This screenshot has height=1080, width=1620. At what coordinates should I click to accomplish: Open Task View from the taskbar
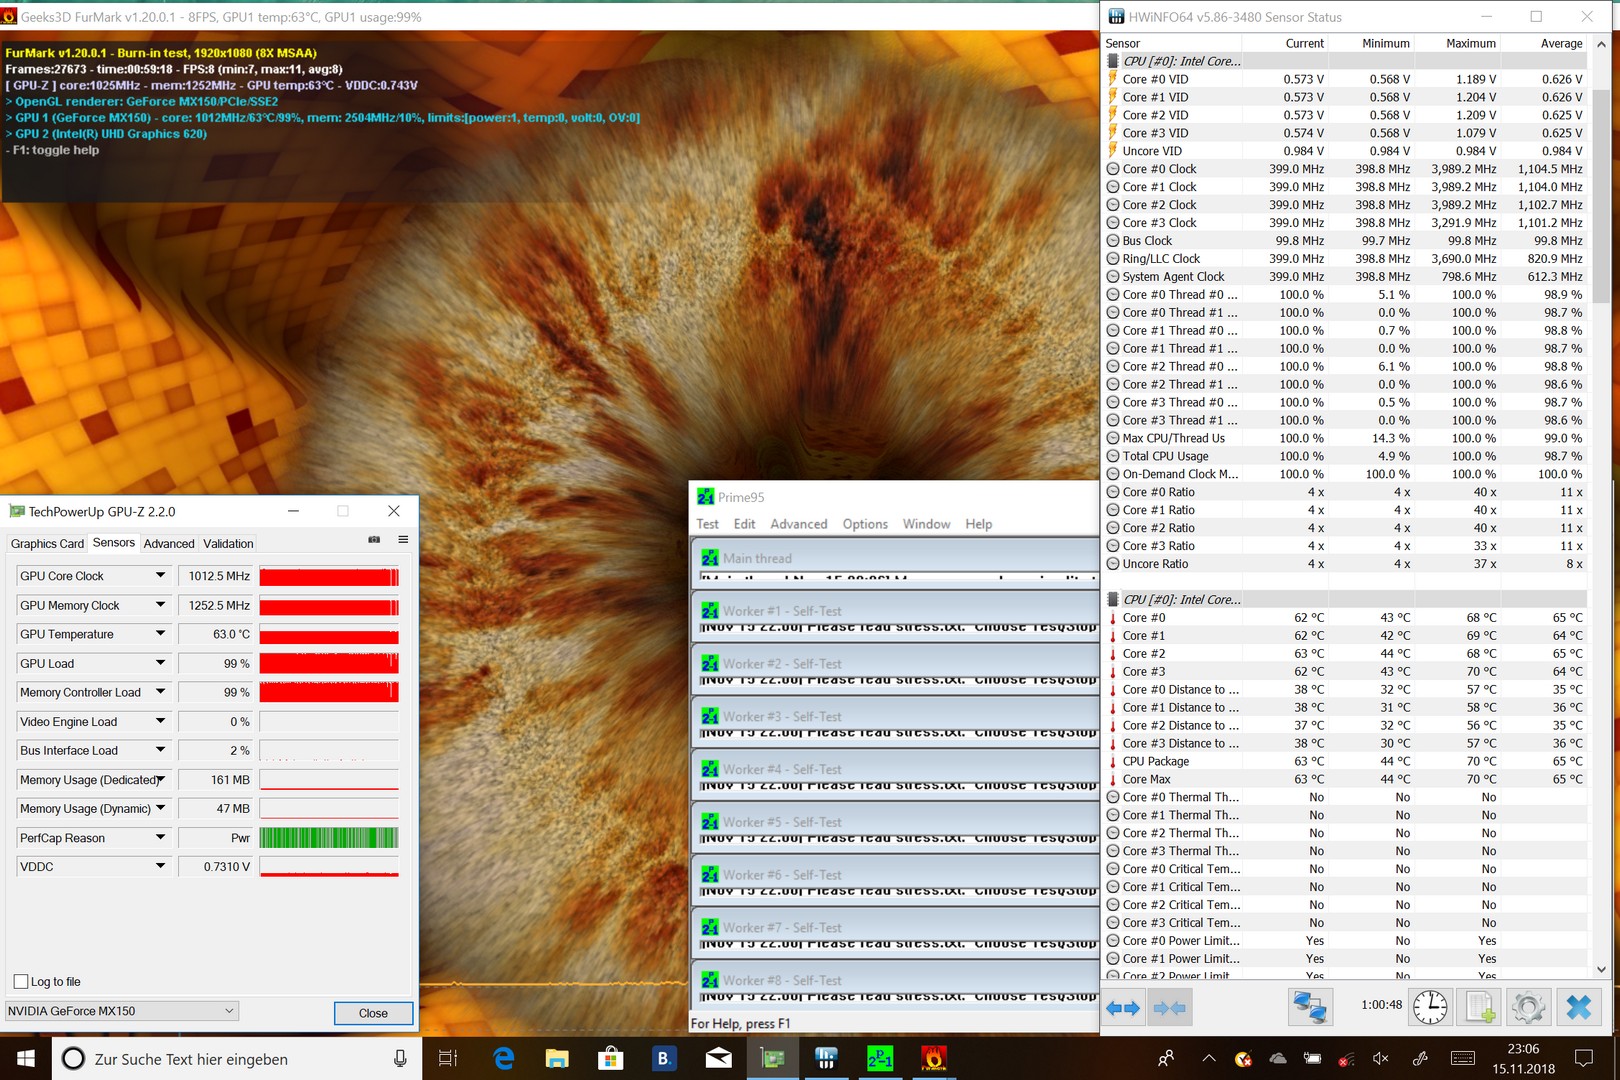coord(448,1058)
